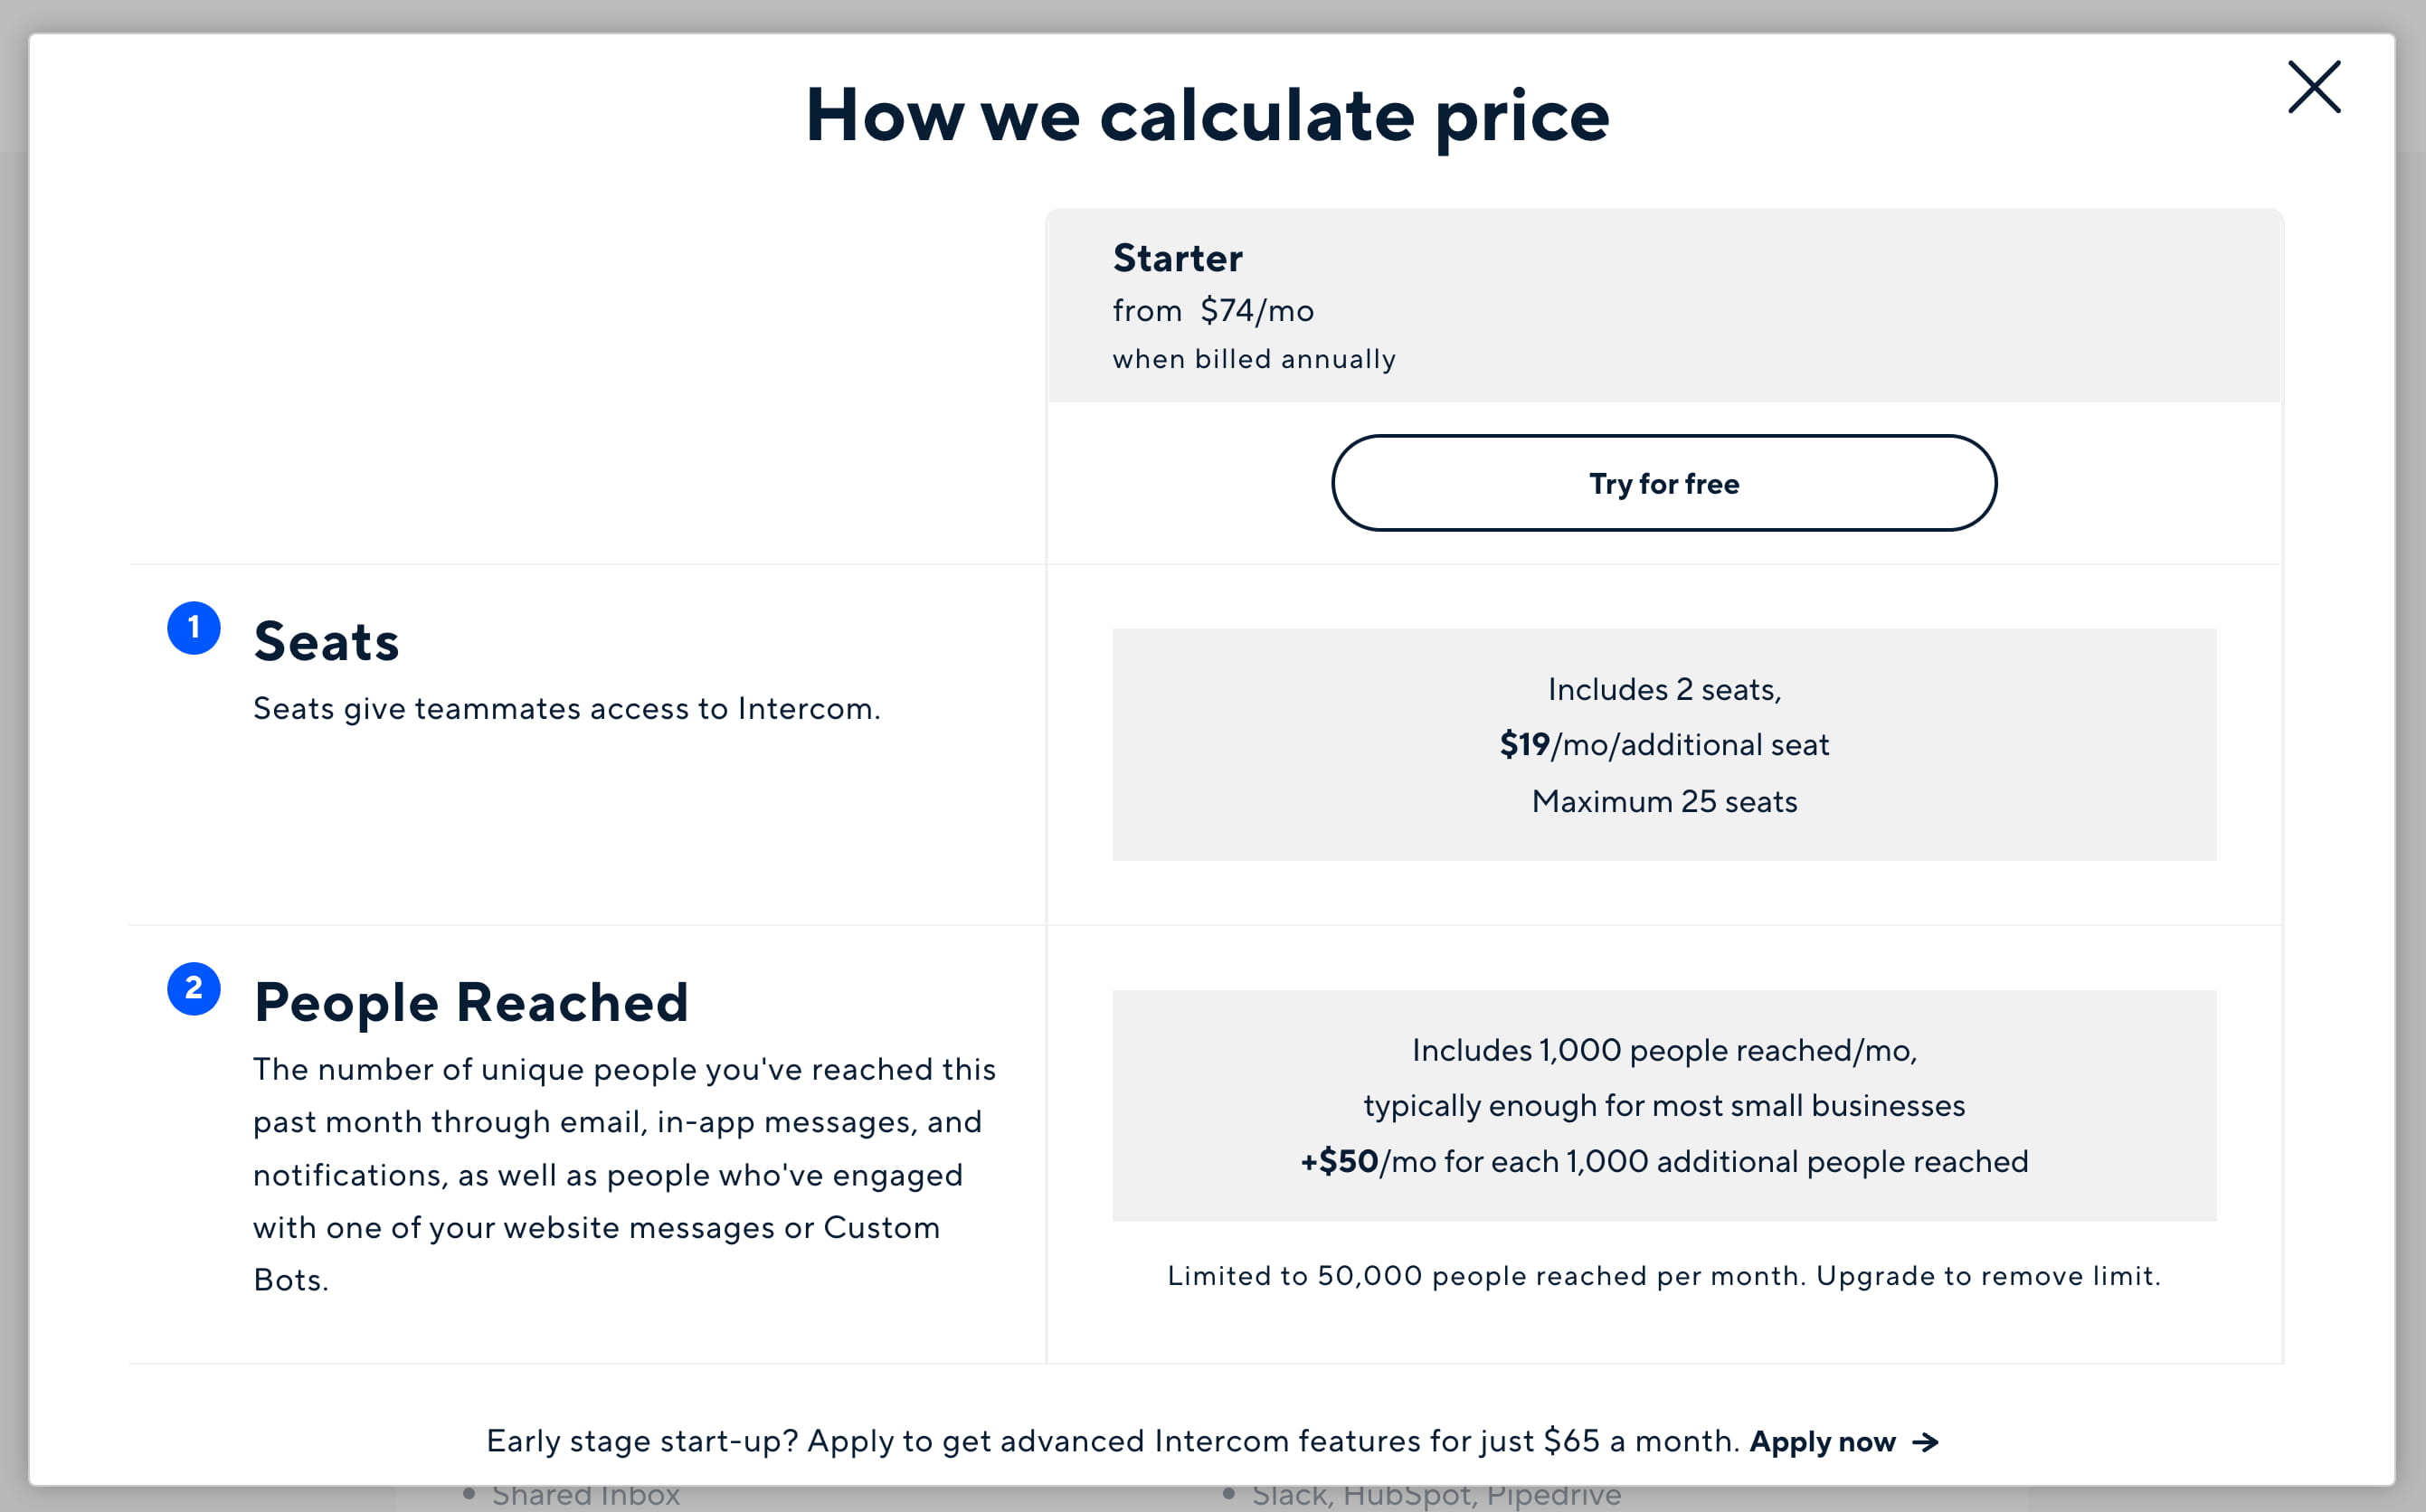Click the "How we calculate price" title

(1207, 115)
